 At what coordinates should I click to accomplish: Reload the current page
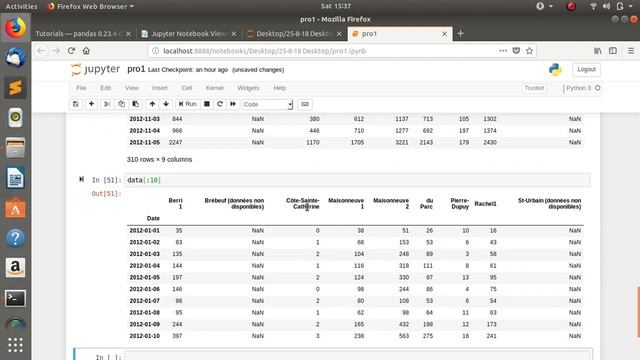[71, 51]
